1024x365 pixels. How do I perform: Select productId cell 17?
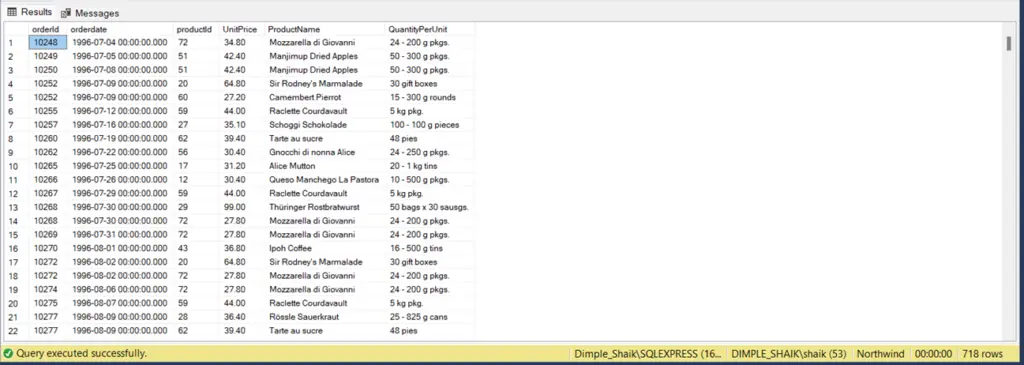[197, 166]
